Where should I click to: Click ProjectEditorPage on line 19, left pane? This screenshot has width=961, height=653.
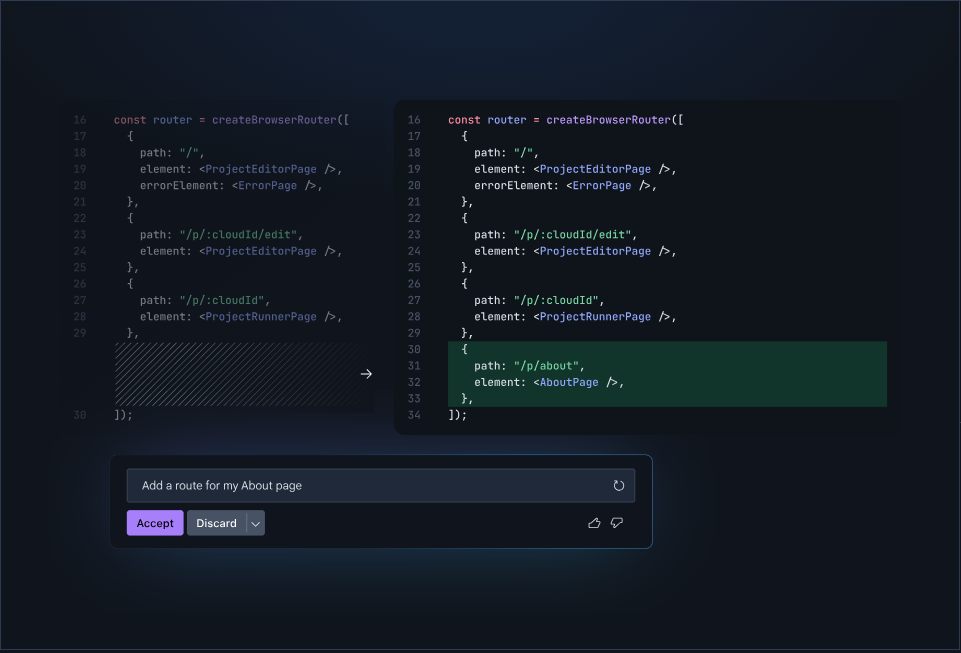[x=261, y=169]
